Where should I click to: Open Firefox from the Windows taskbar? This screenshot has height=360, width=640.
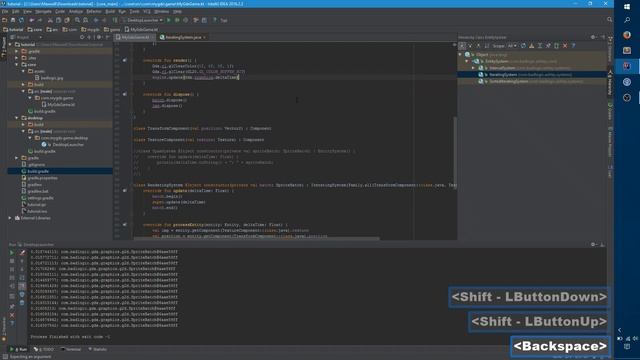pyautogui.click(x=627, y=35)
